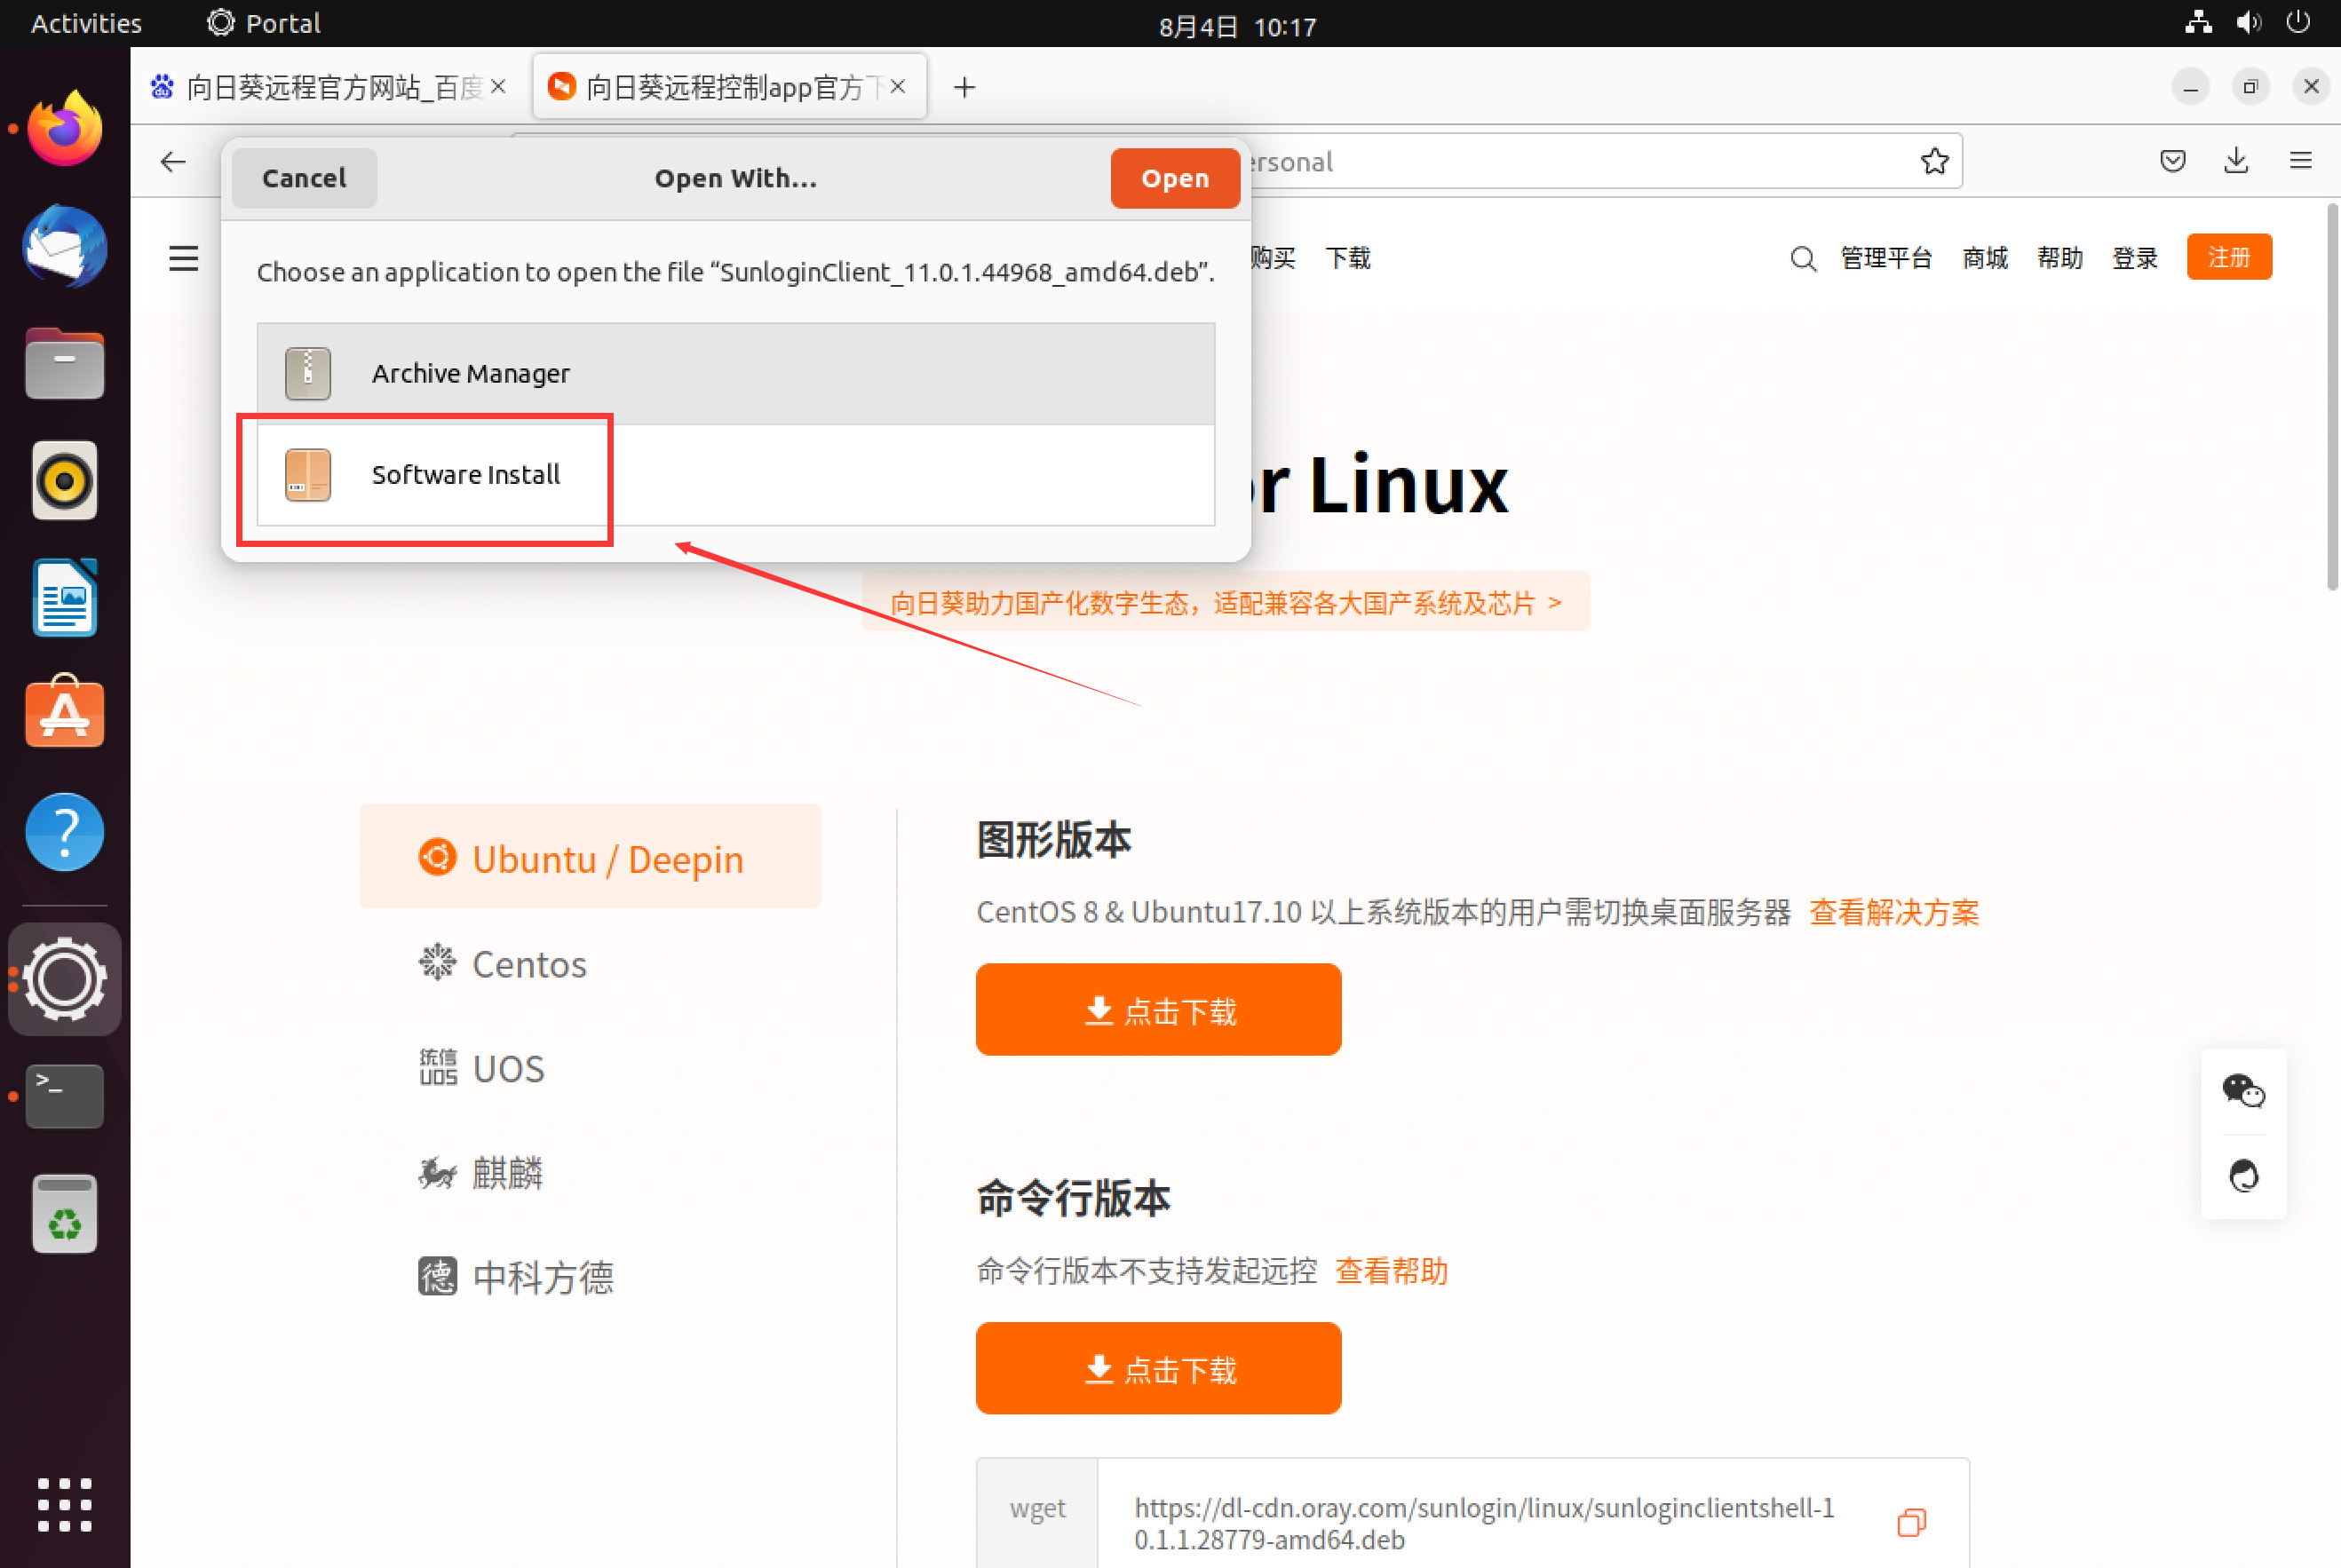Select UOS in the OS list
Viewport: 2341px width, 1568px height.
507,1069
